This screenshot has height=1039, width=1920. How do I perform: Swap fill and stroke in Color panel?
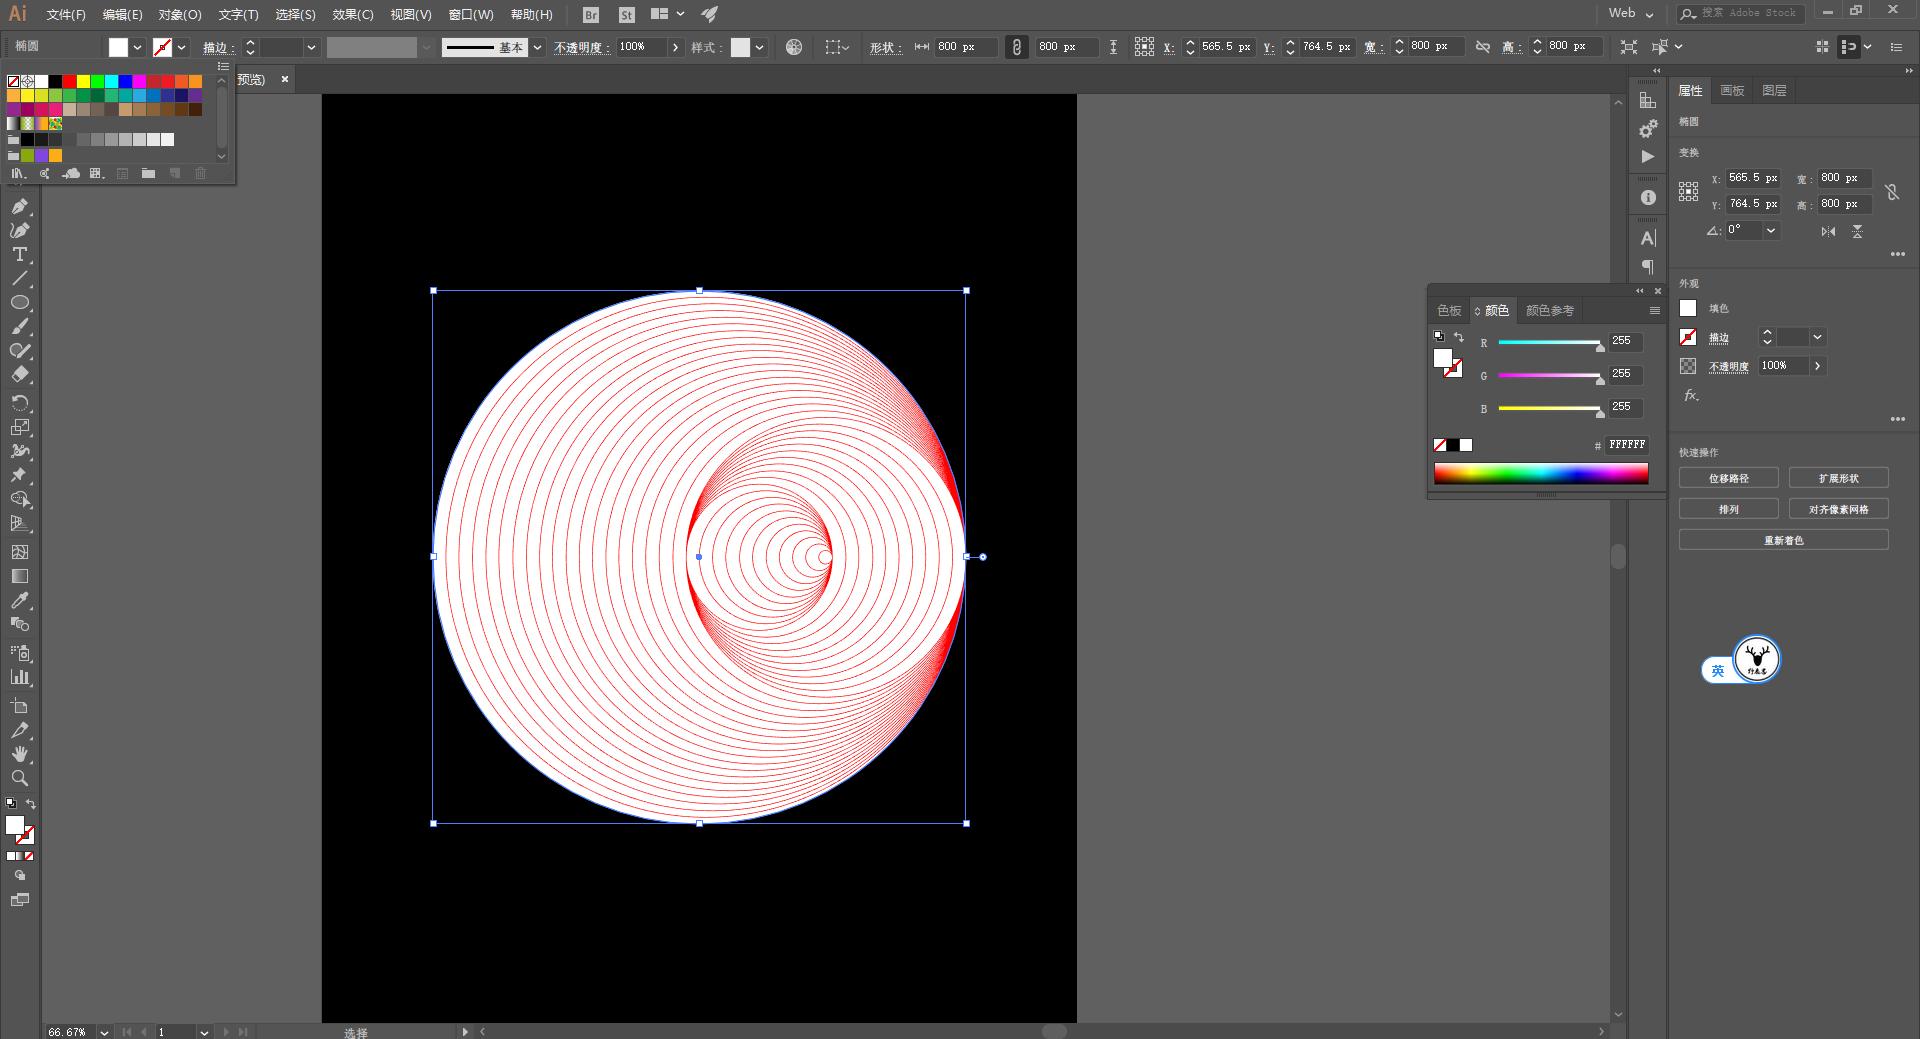(1459, 337)
